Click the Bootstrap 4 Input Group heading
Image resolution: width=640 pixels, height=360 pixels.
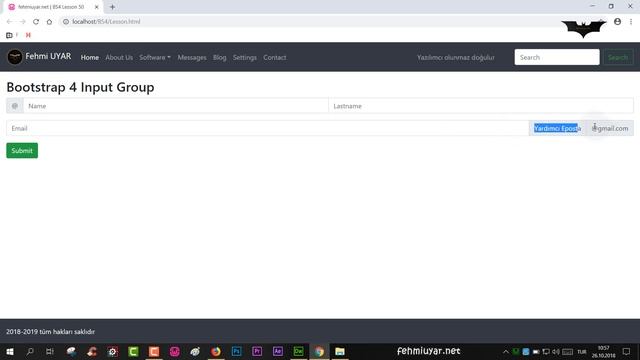(x=80, y=87)
